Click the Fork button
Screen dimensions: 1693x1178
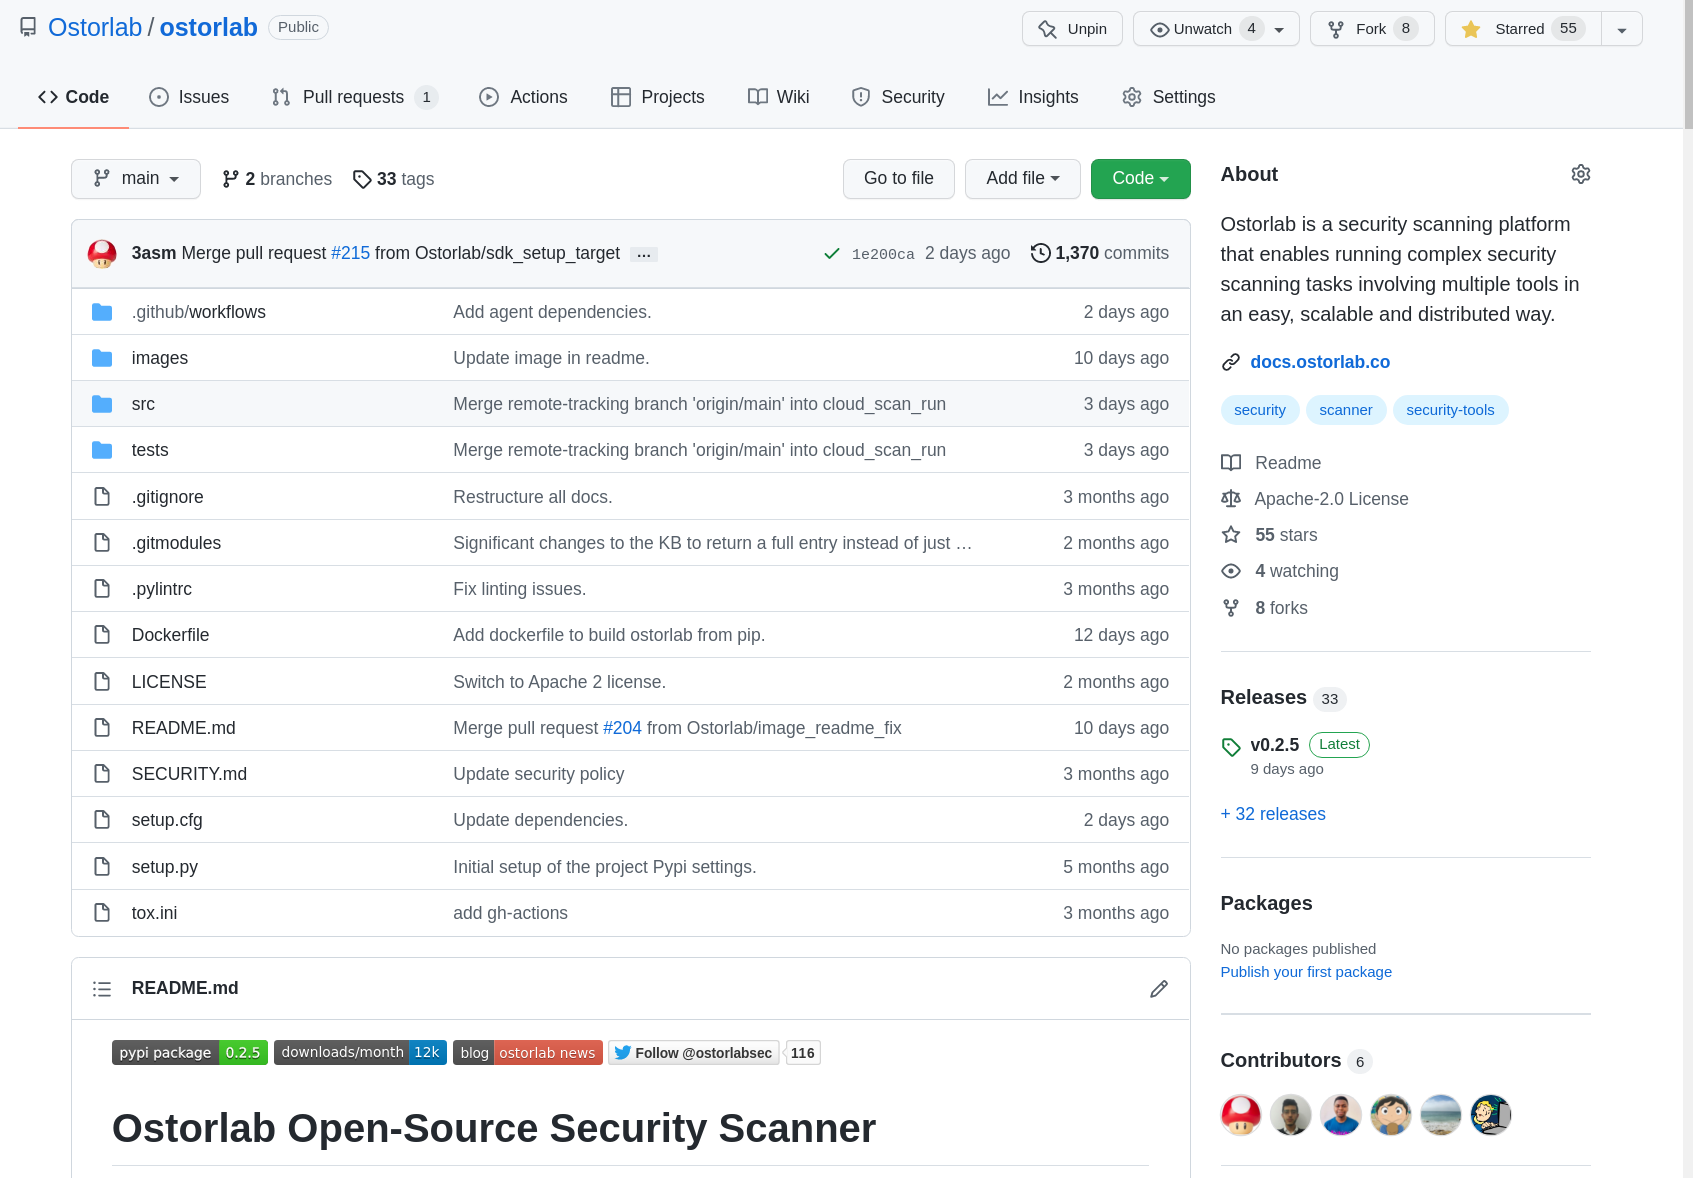click(1372, 29)
